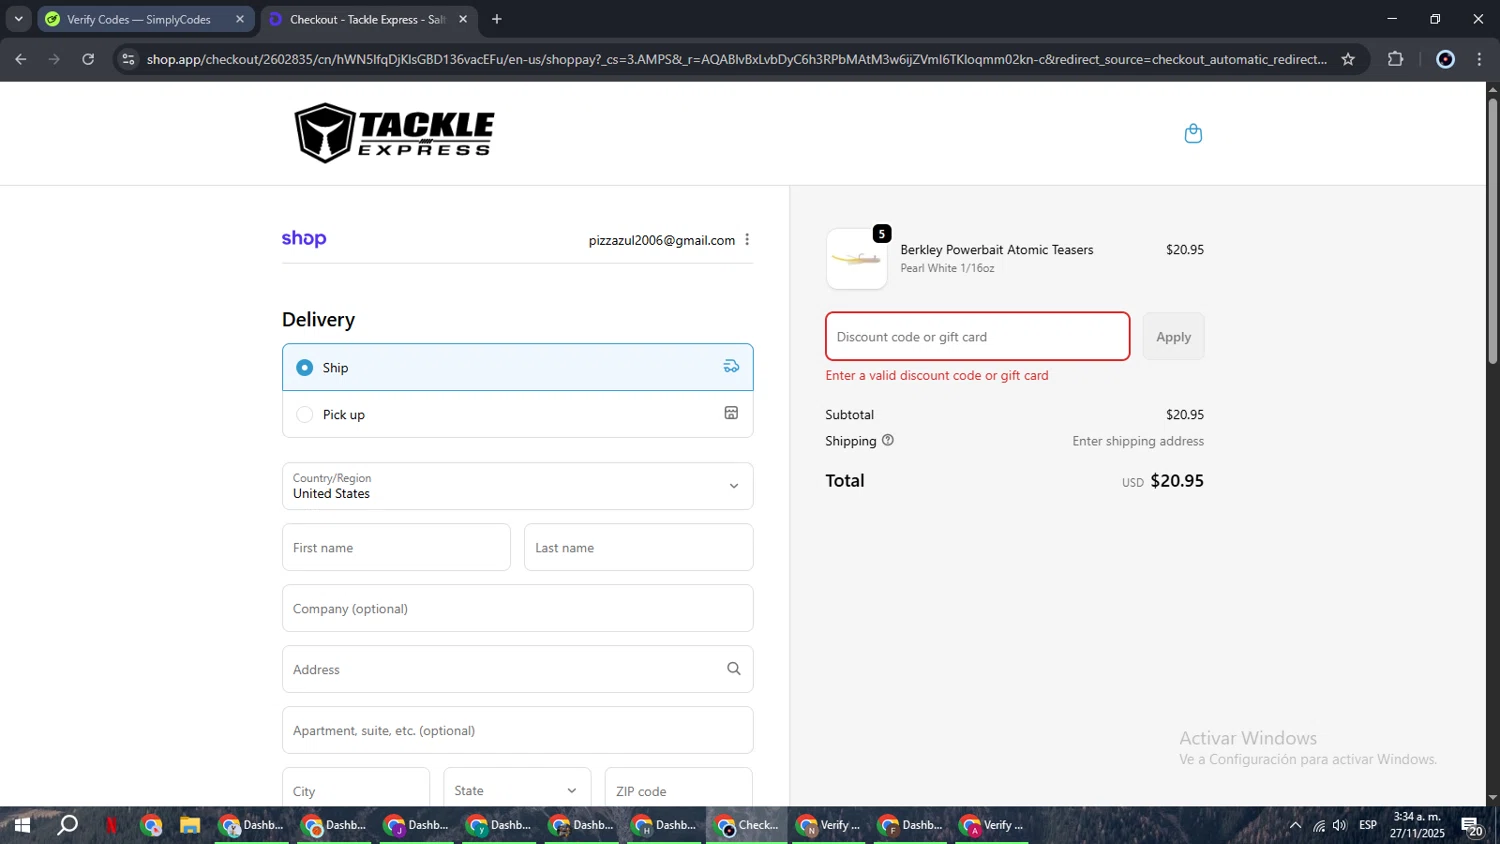Open Chrome profile avatar icon

[1445, 59]
